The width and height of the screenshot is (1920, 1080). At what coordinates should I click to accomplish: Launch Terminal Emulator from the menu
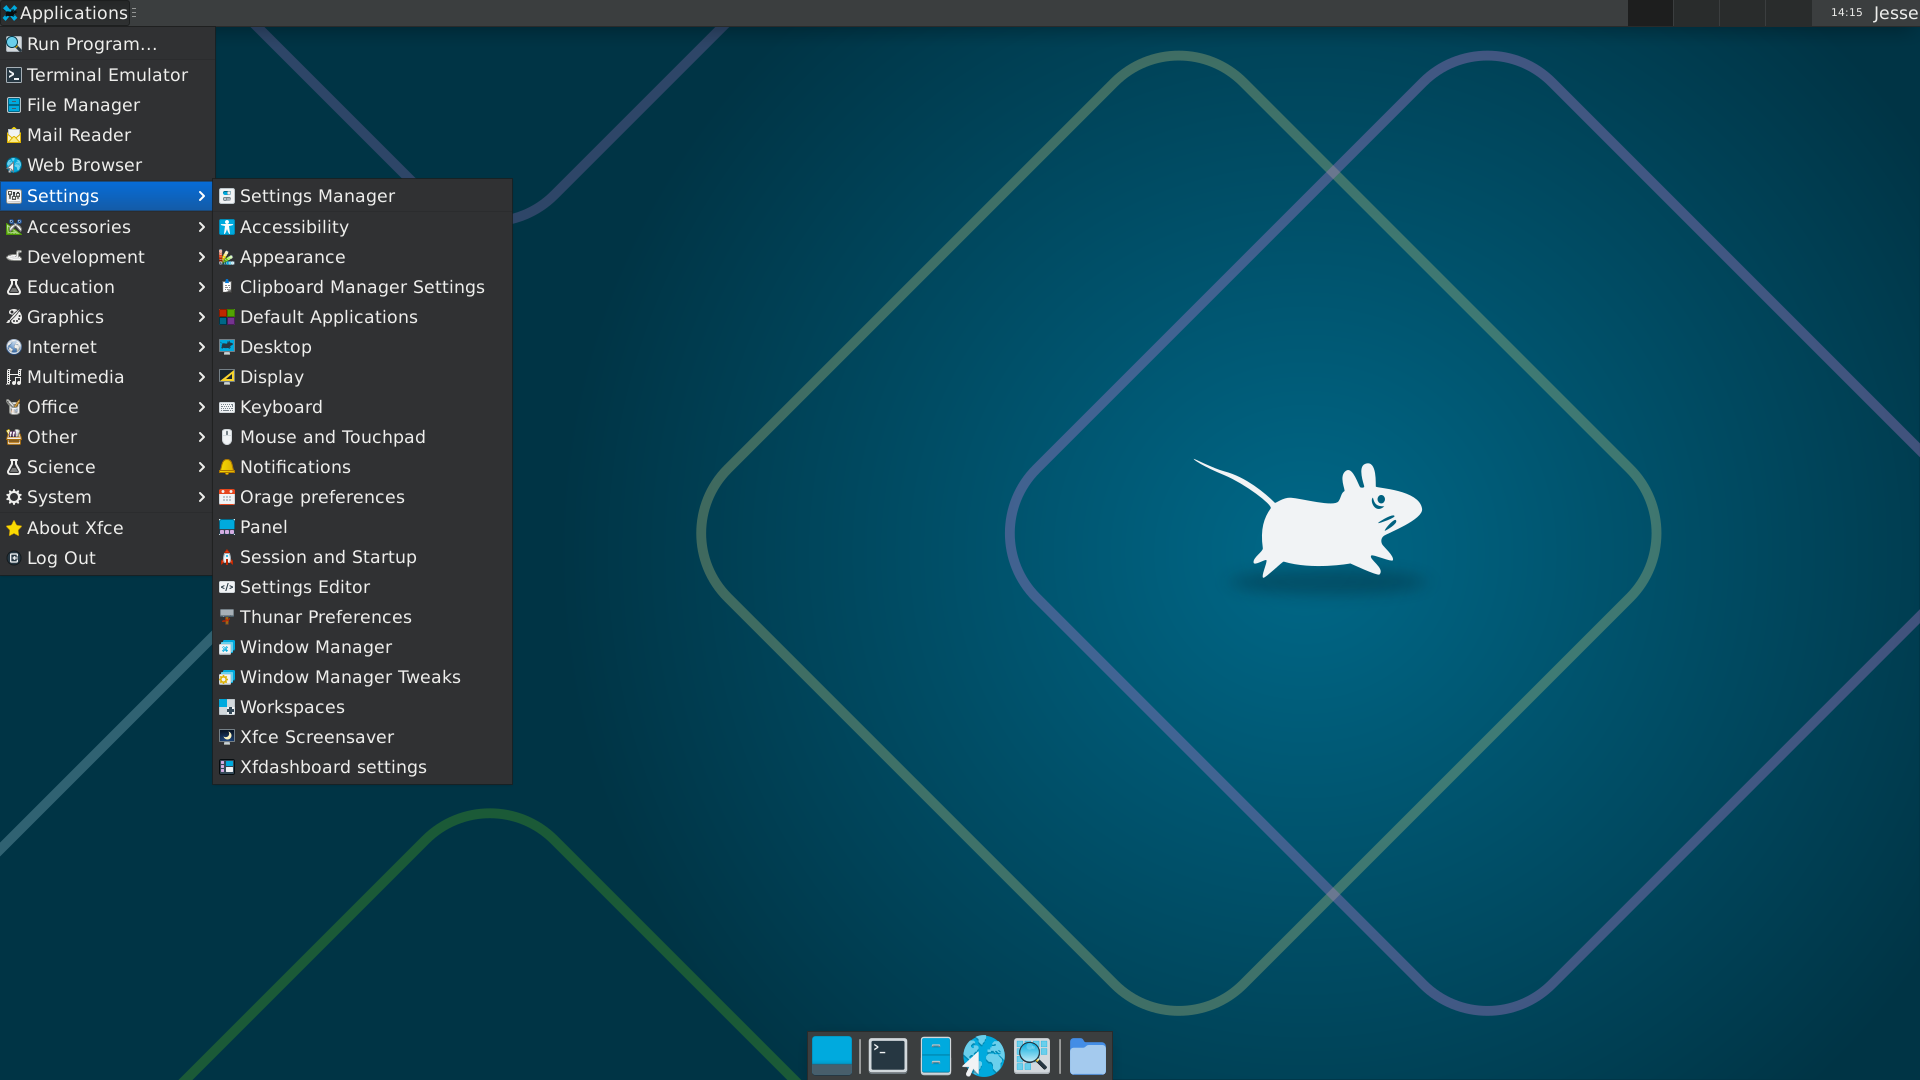(107, 75)
